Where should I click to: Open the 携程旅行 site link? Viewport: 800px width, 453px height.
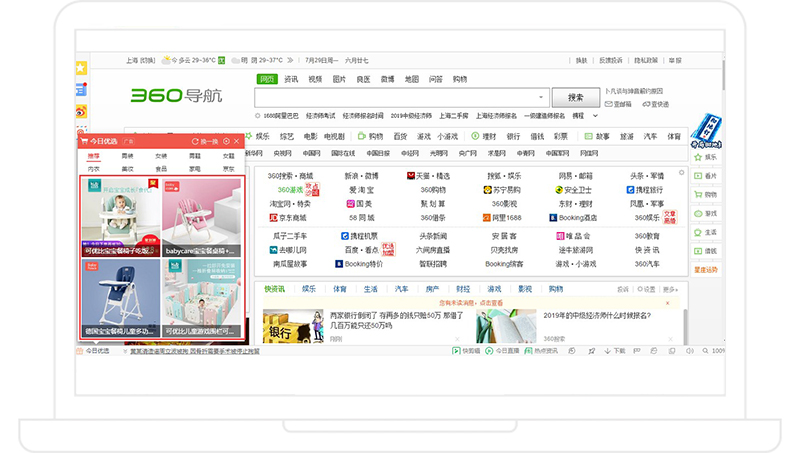point(645,190)
